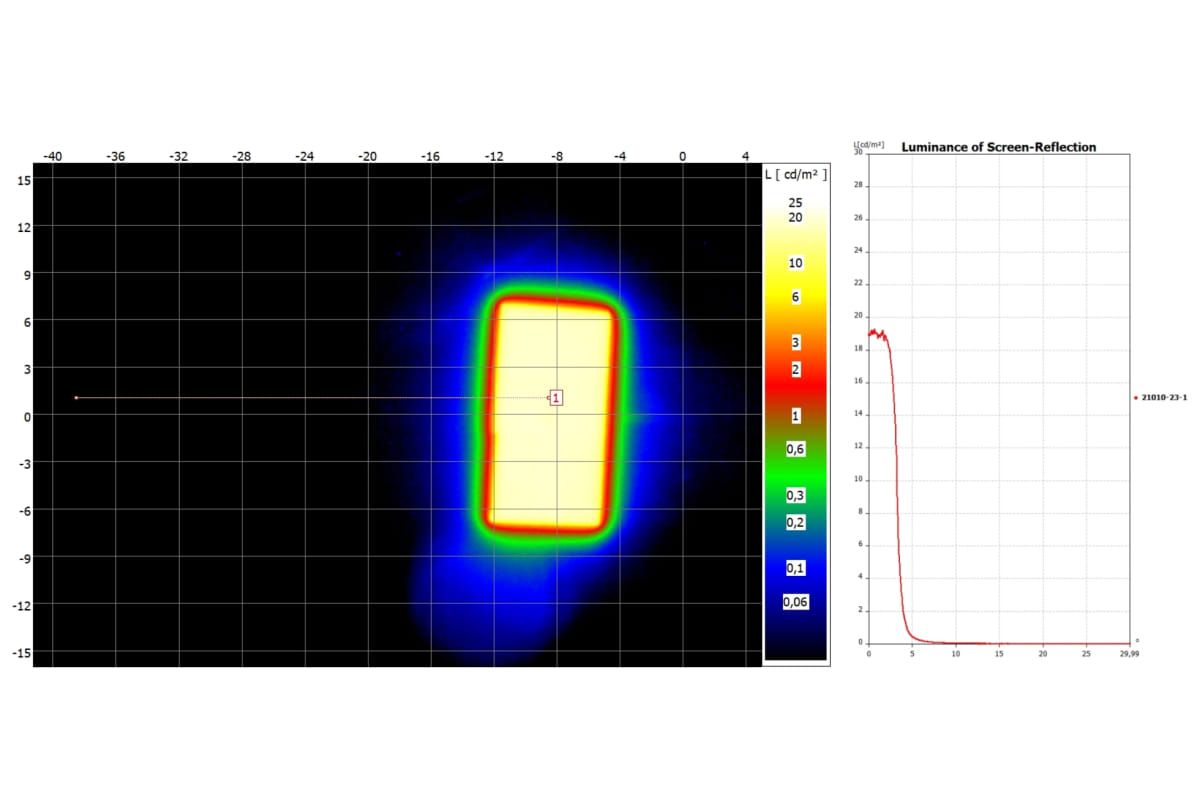Click the L [cd/m²] color scale header
The height and width of the screenshot is (808, 1200).
[795, 174]
